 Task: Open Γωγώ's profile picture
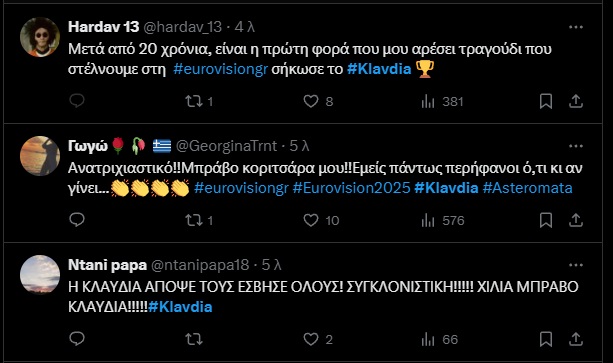[x=40, y=156]
